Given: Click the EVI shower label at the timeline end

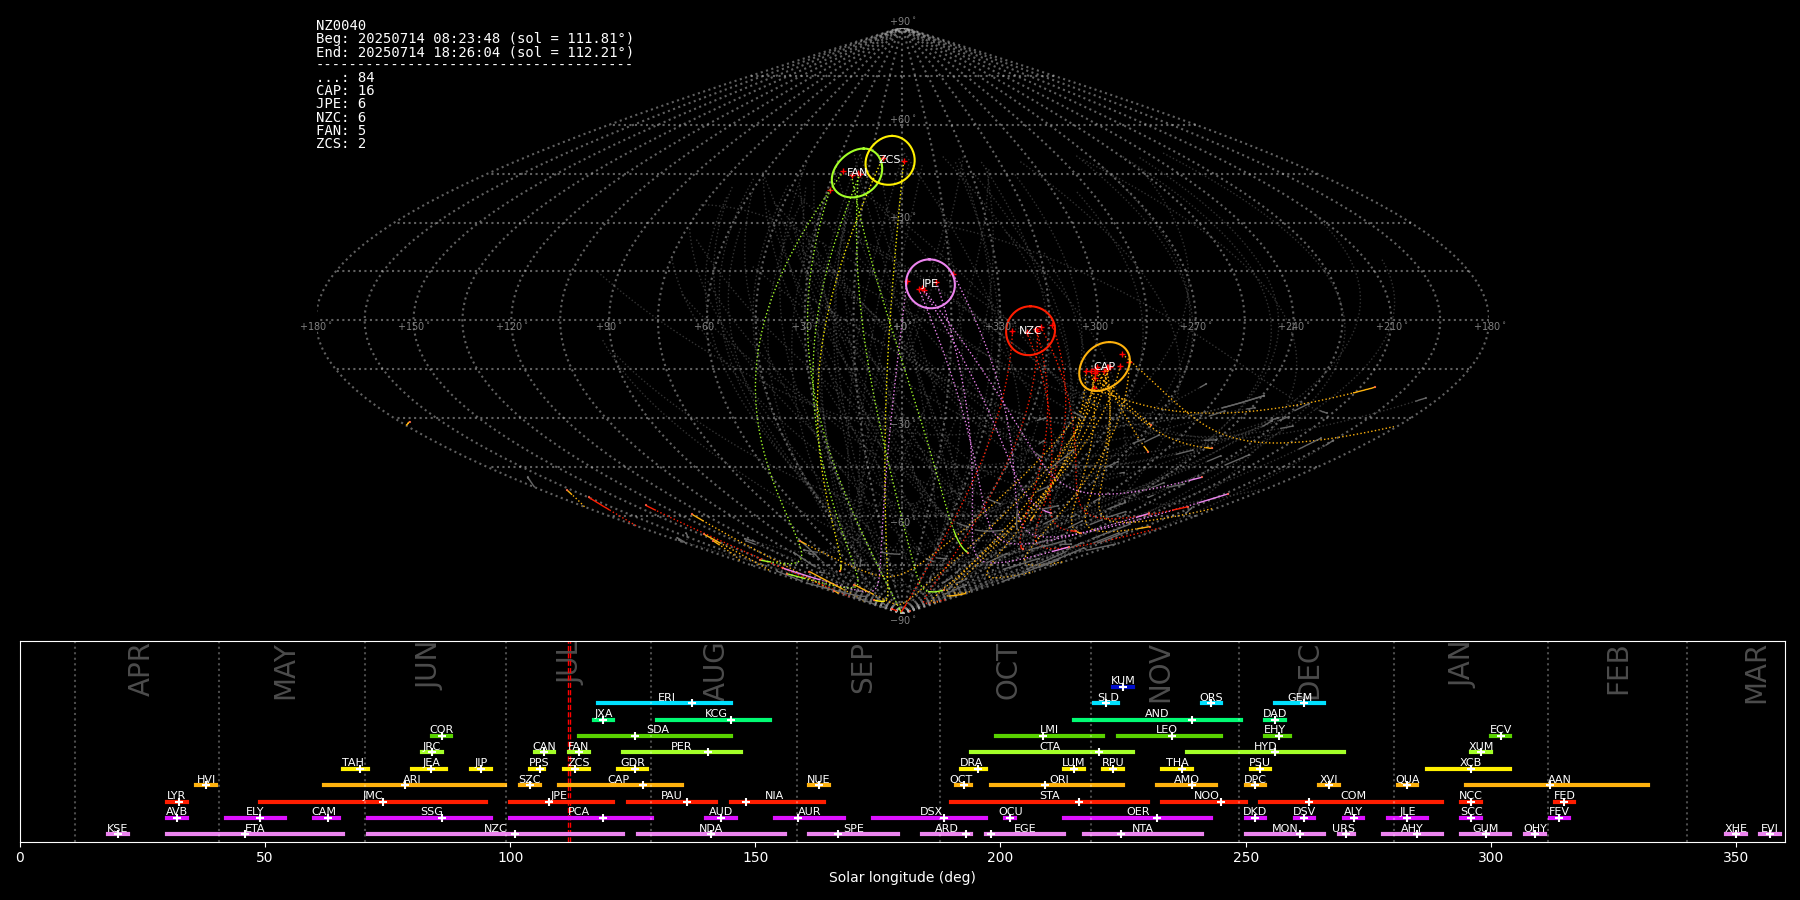Looking at the screenshot, I should tap(1769, 829).
